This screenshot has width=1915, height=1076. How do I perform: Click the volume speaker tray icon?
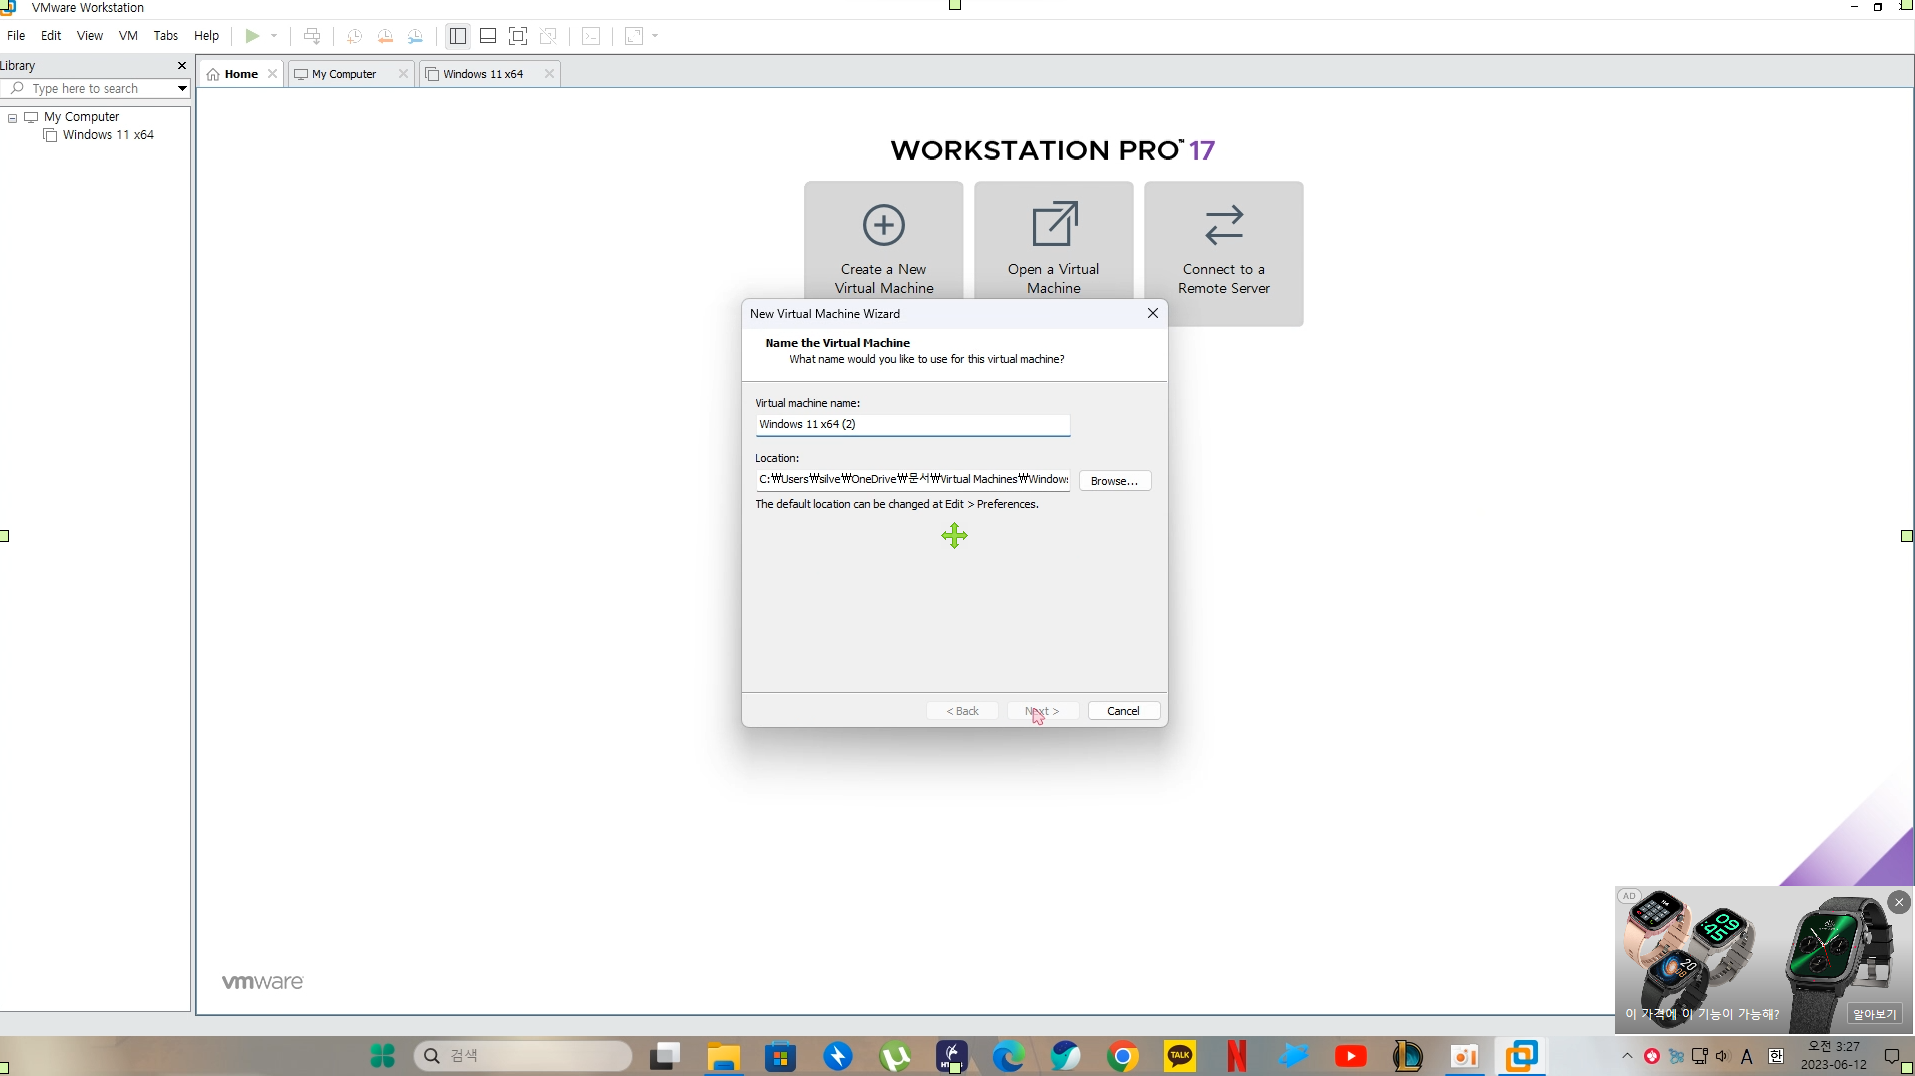coord(1722,1056)
